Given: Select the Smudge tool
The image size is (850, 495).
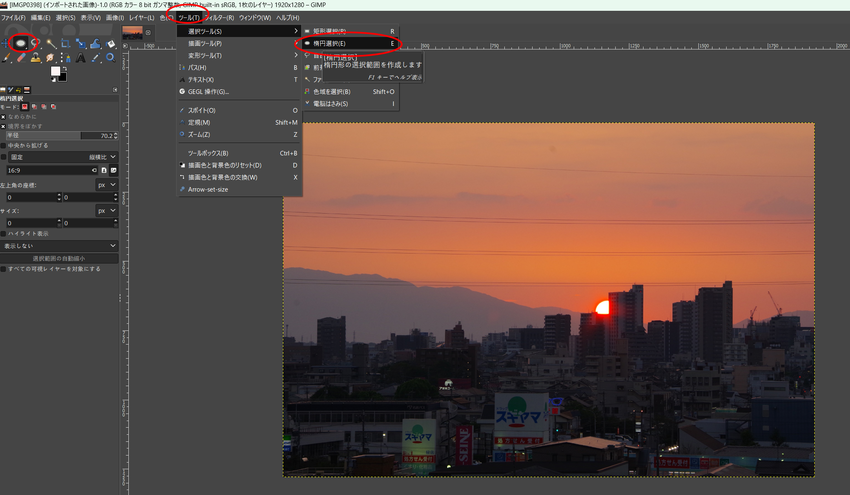Looking at the screenshot, I should [x=50, y=57].
